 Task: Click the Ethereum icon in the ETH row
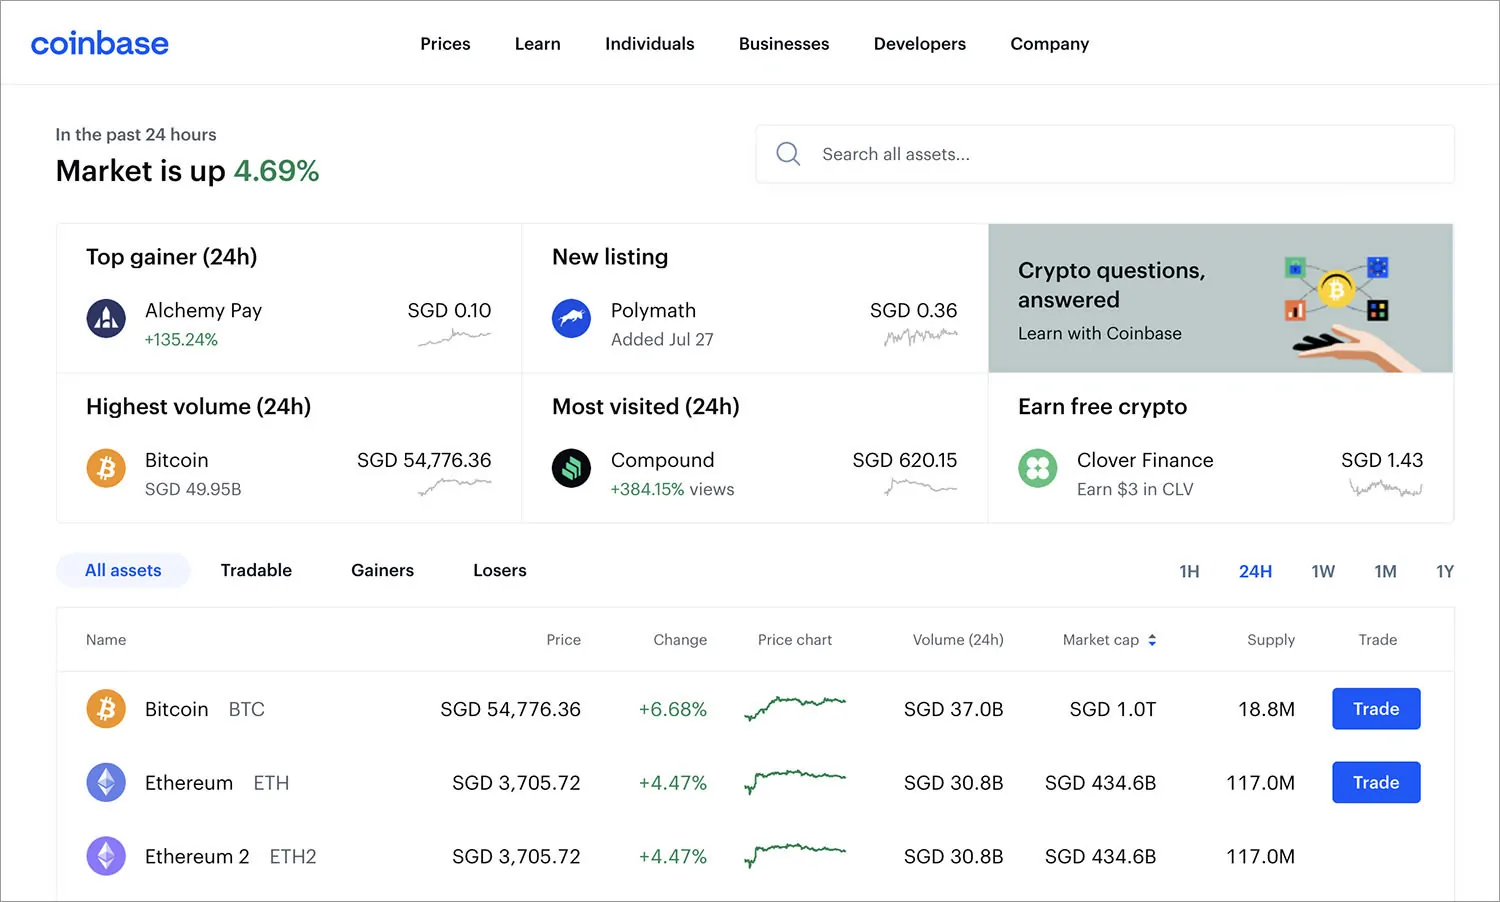point(106,782)
